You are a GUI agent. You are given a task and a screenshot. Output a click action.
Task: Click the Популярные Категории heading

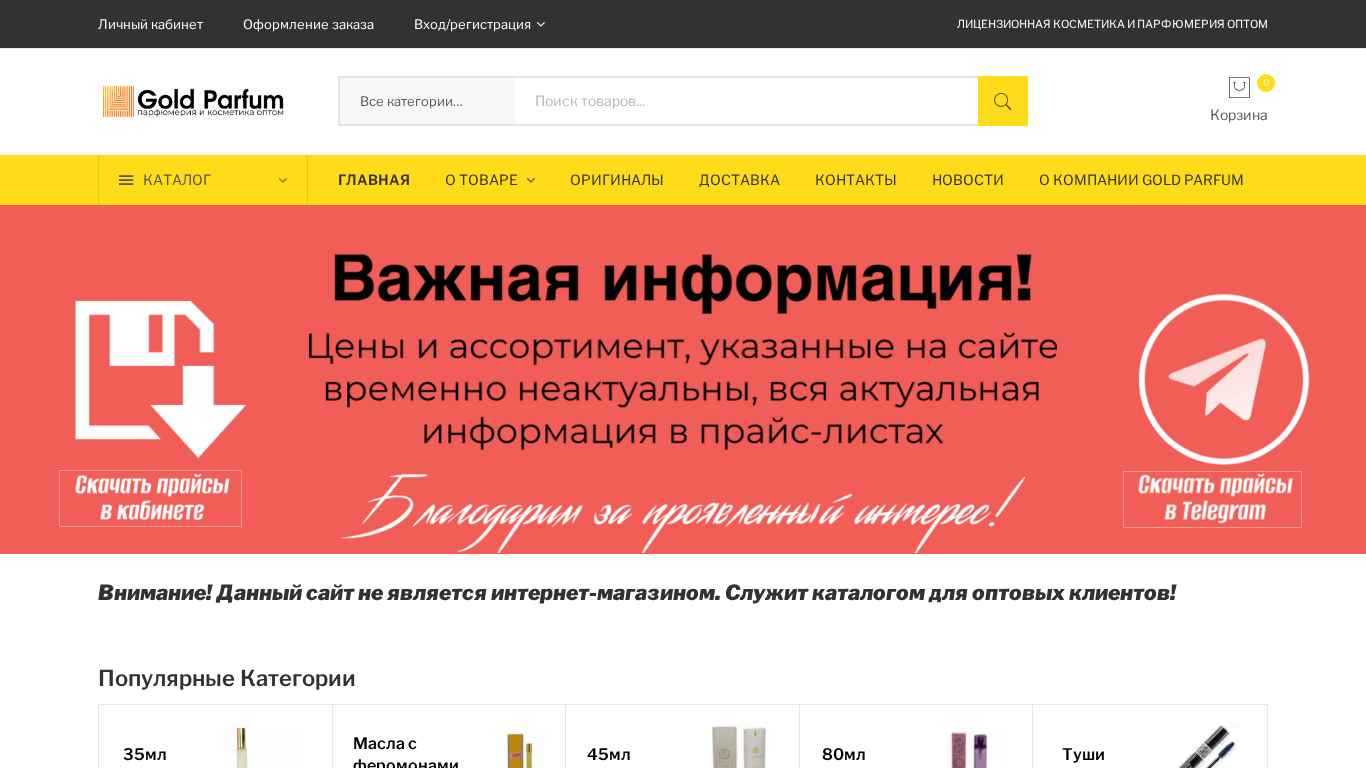[227, 678]
